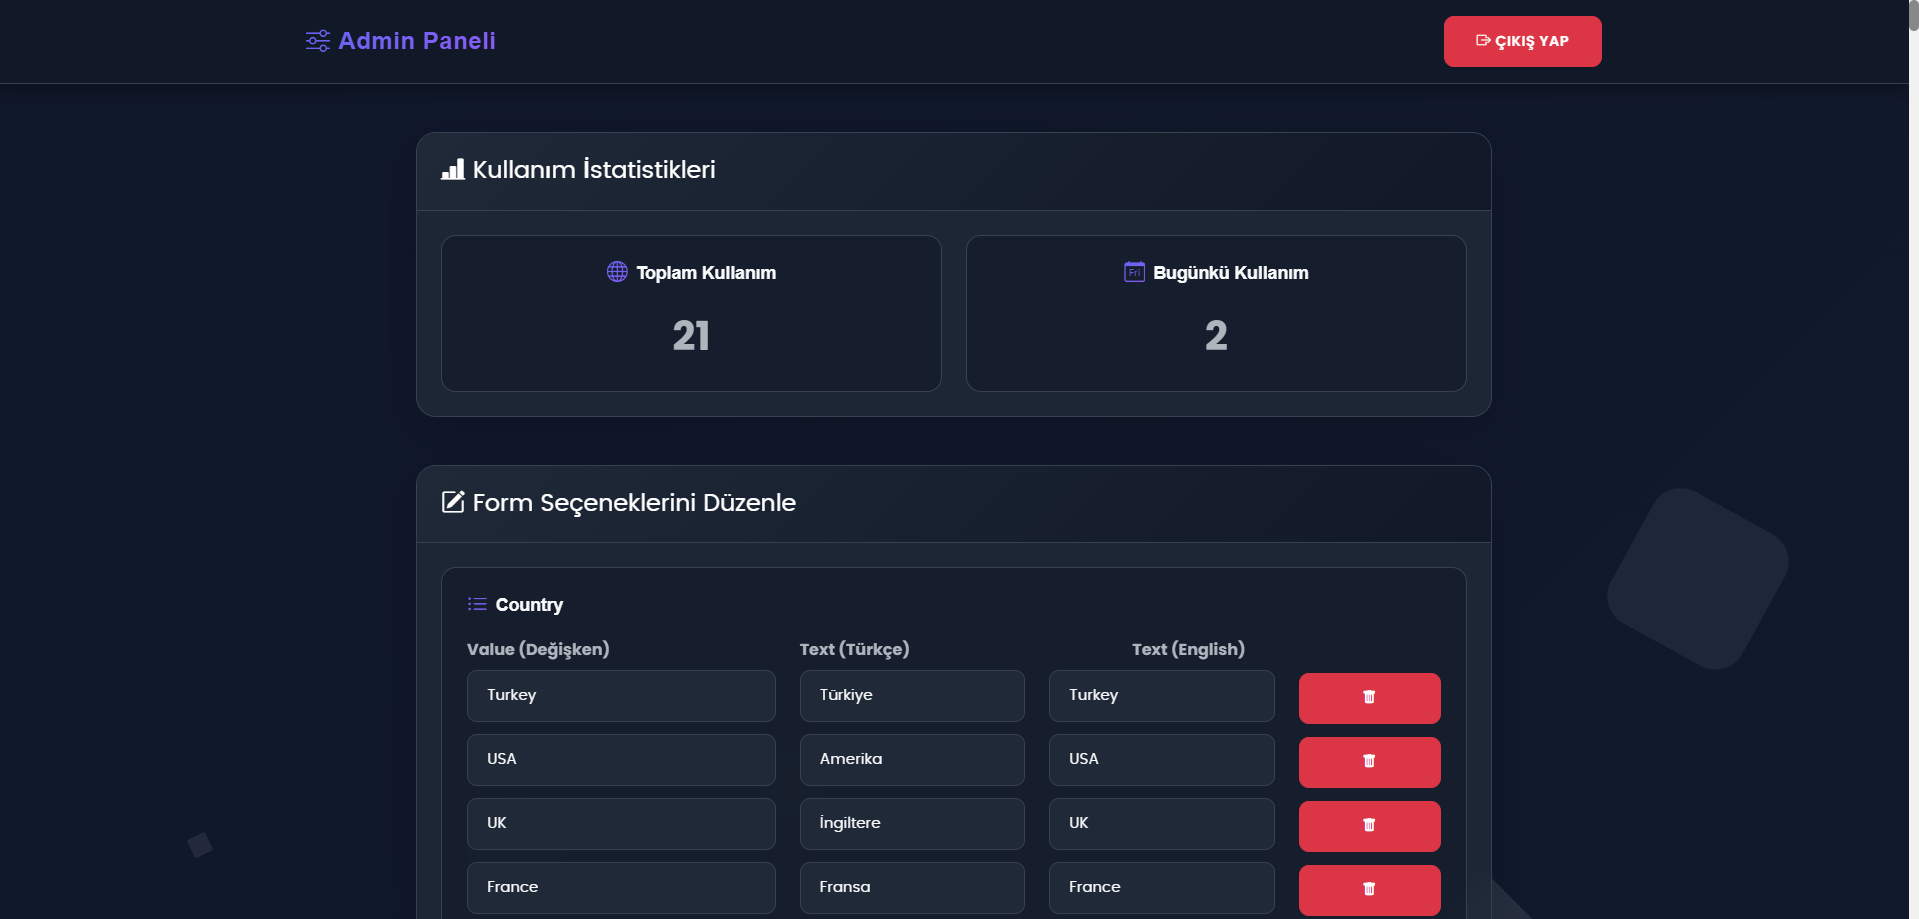This screenshot has width=1919, height=919.
Task: Click the list icon beside Country
Action: 477,604
